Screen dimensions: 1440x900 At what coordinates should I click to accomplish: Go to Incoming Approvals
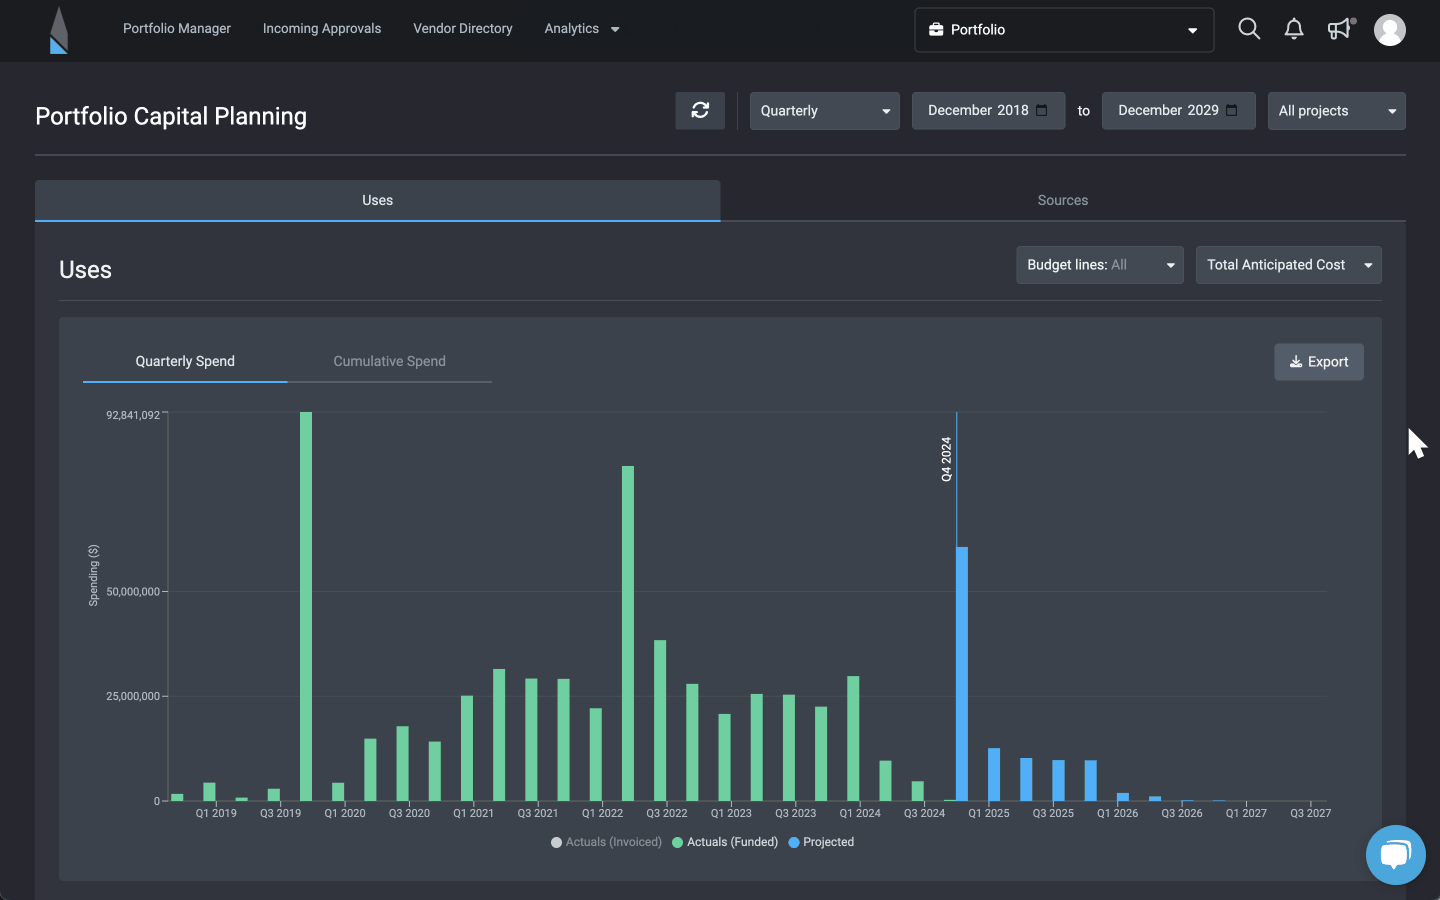coord(322,29)
